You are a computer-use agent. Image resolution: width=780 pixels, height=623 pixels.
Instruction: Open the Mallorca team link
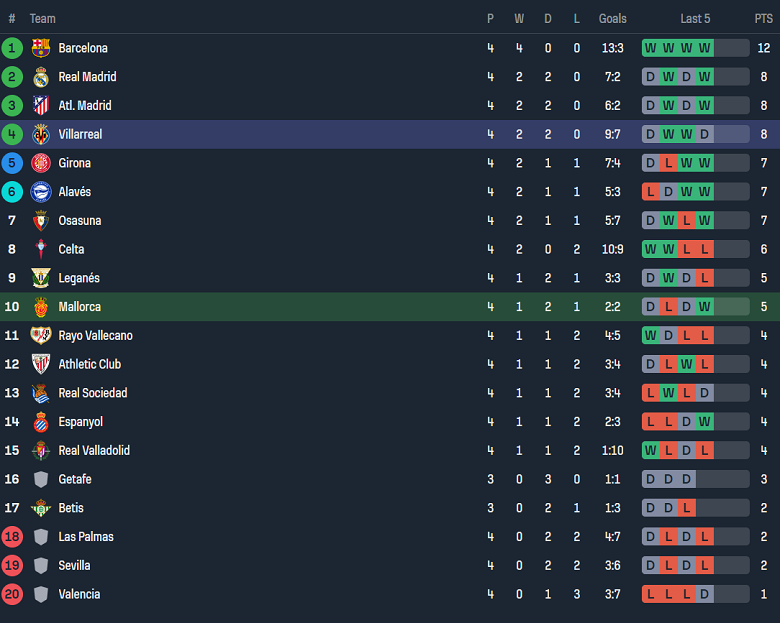point(79,307)
